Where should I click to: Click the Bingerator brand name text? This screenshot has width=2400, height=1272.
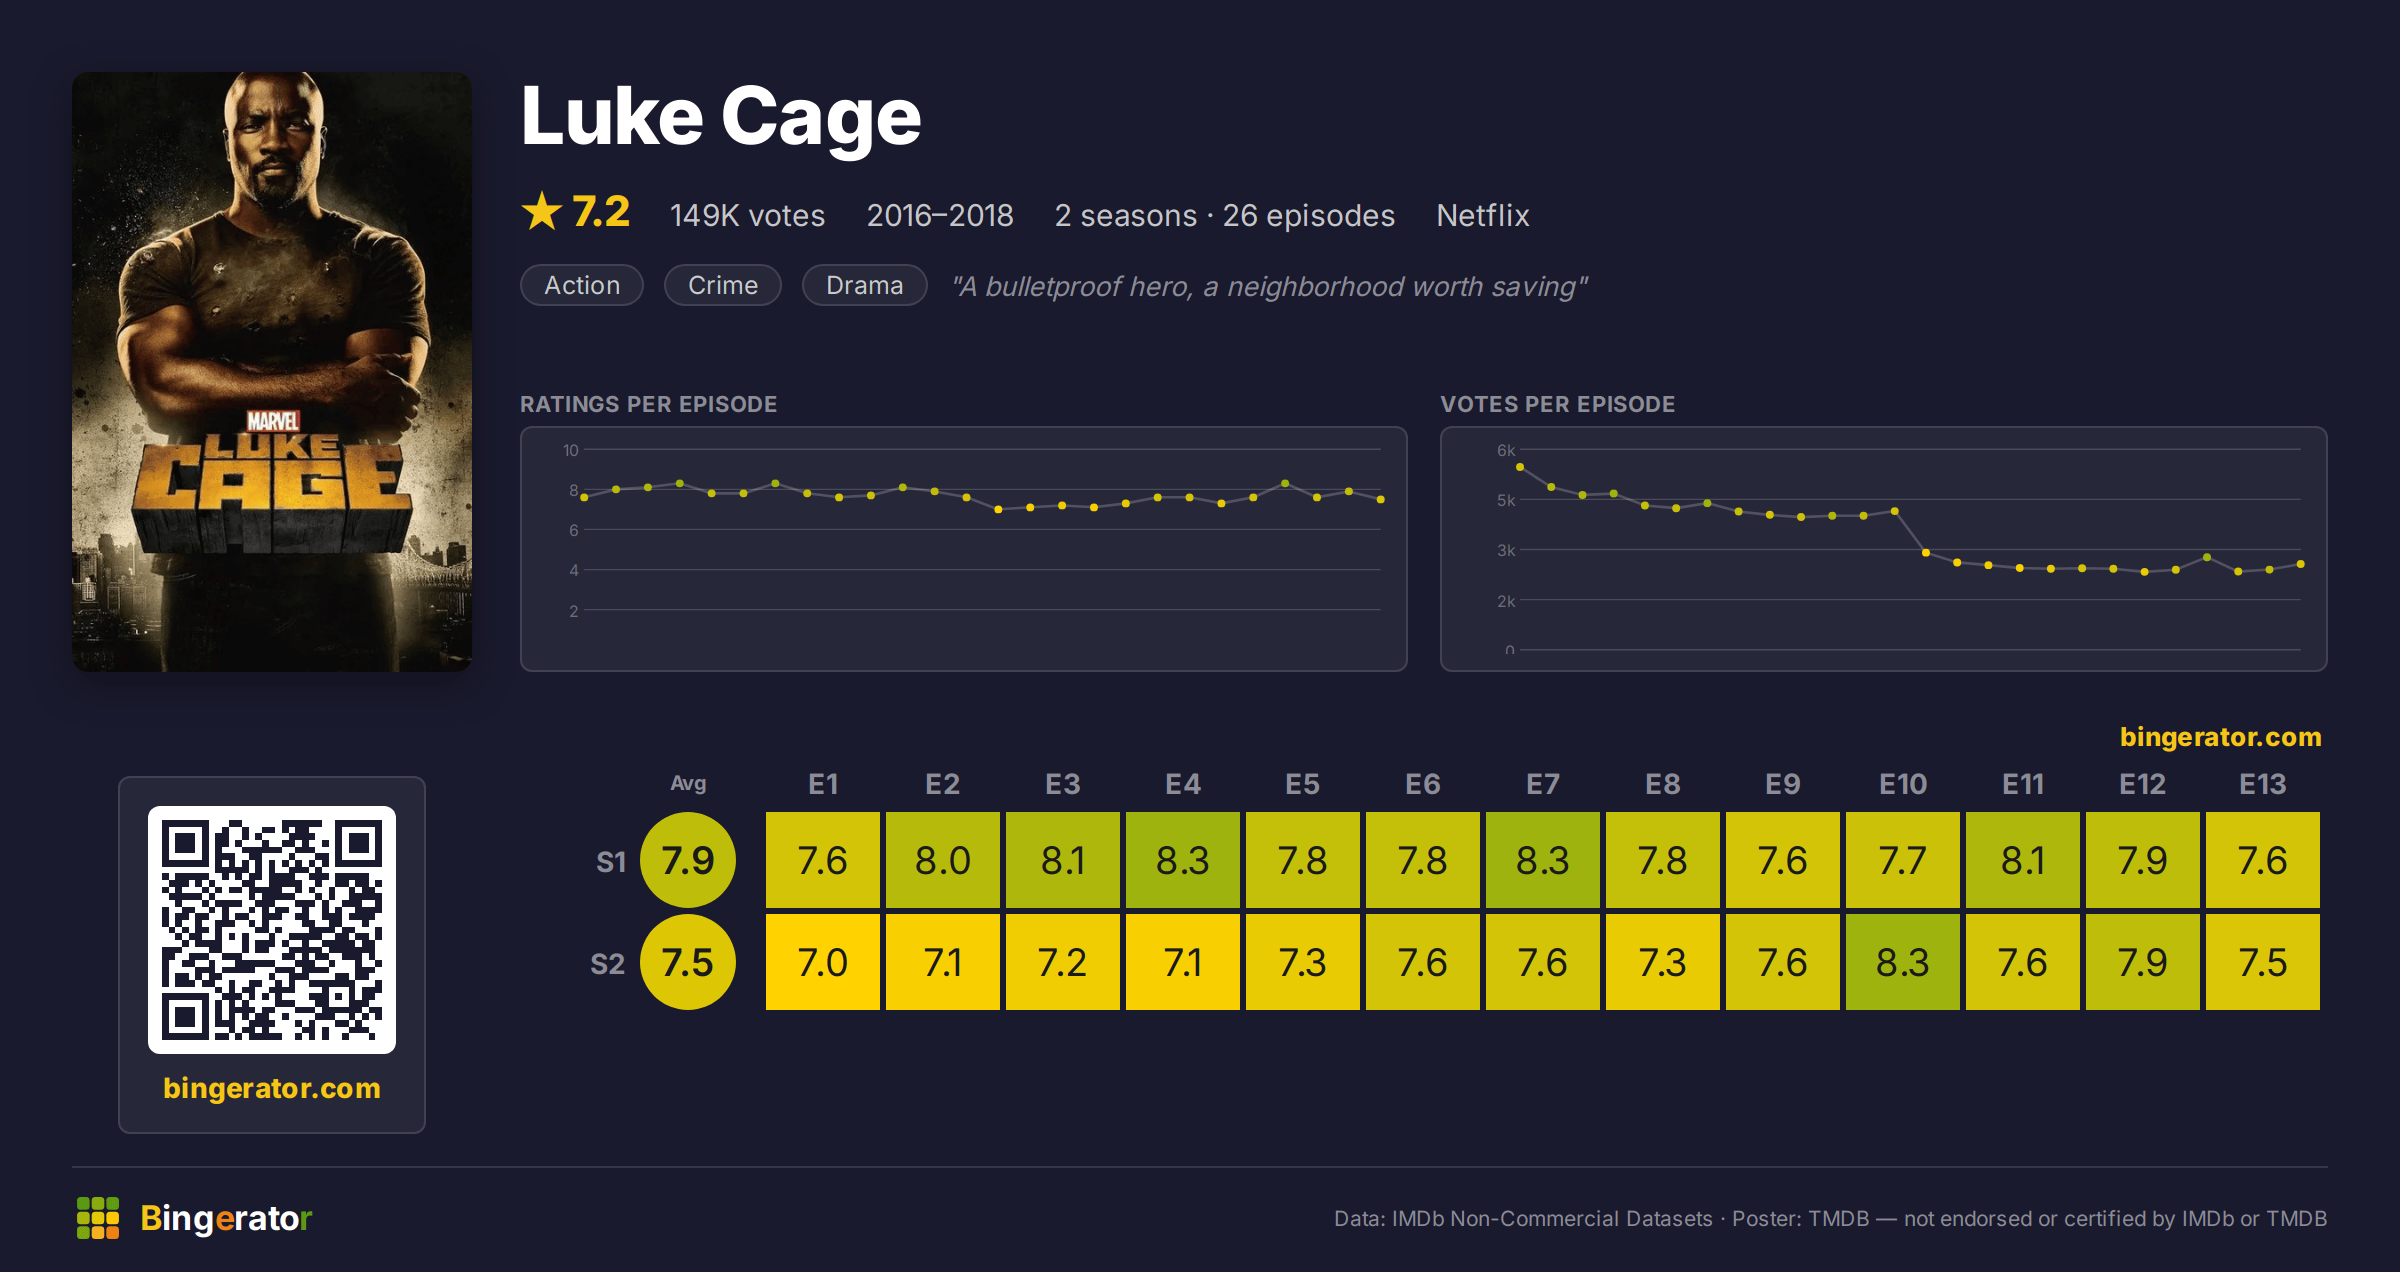[x=226, y=1218]
